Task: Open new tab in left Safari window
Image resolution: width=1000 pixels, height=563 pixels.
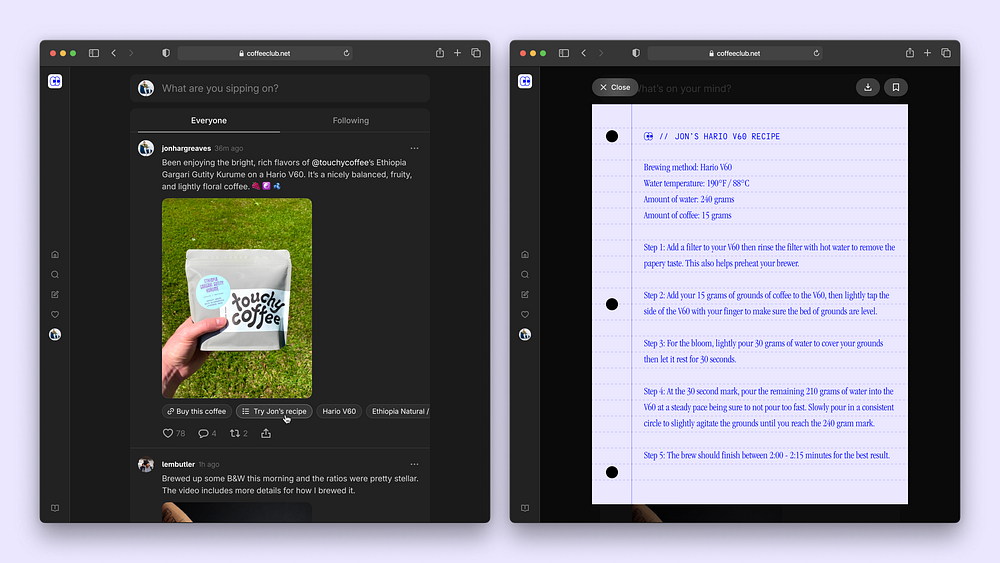Action: (x=457, y=53)
